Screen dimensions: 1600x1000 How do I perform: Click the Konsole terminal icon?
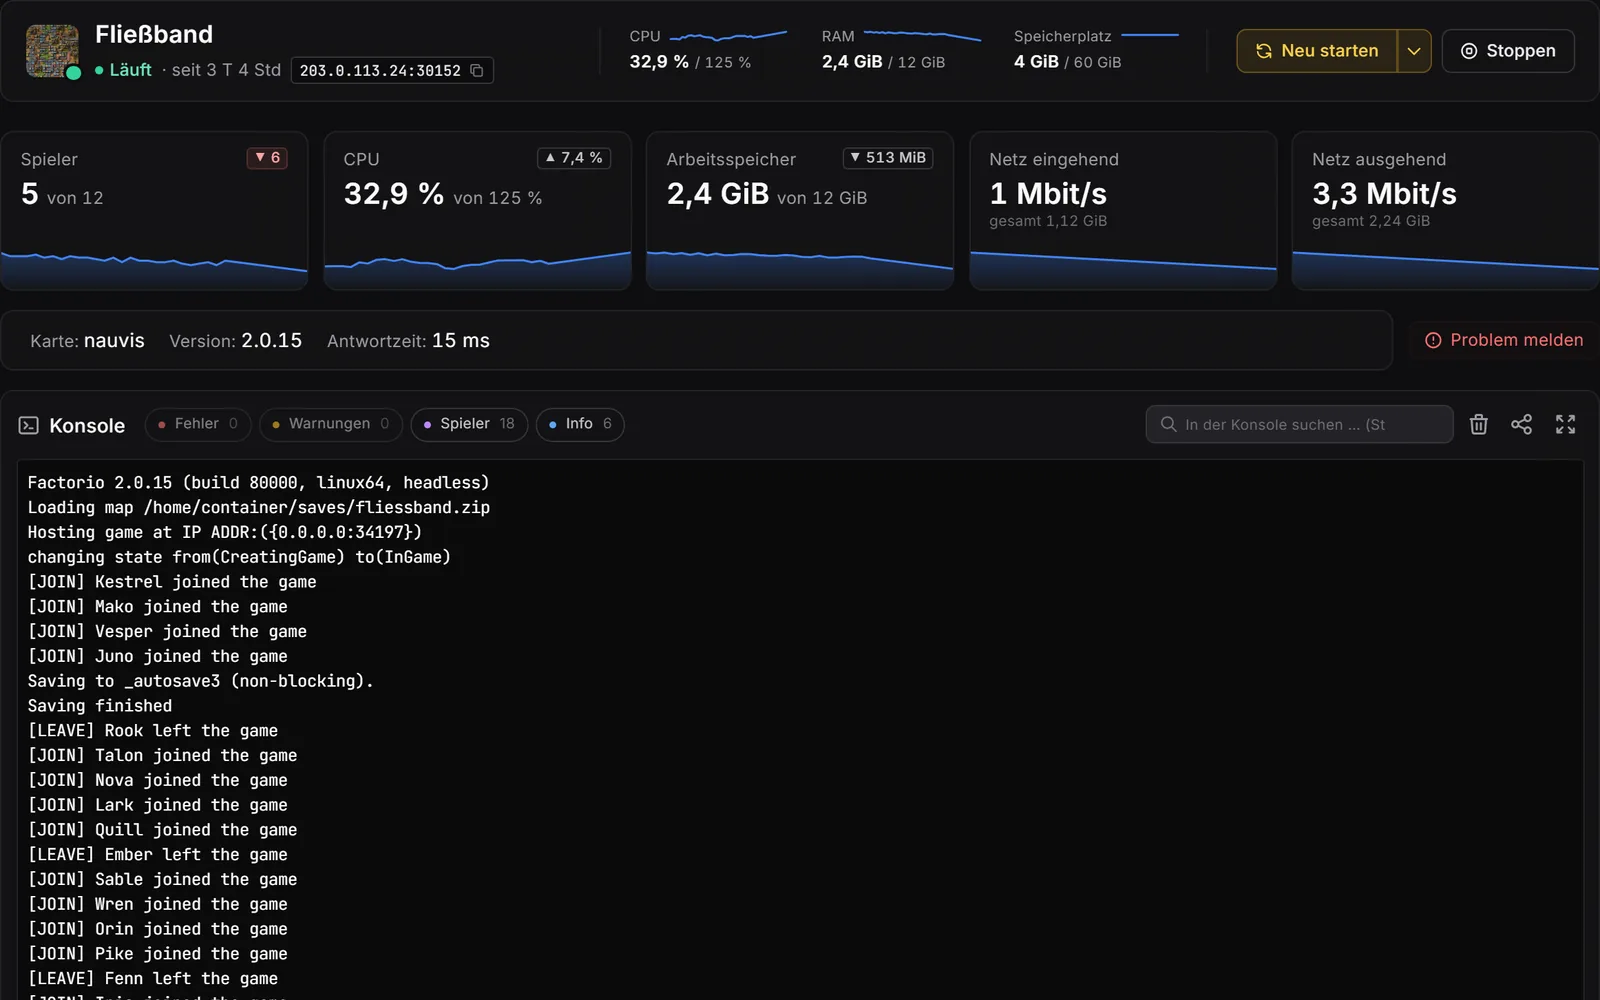pos(29,425)
